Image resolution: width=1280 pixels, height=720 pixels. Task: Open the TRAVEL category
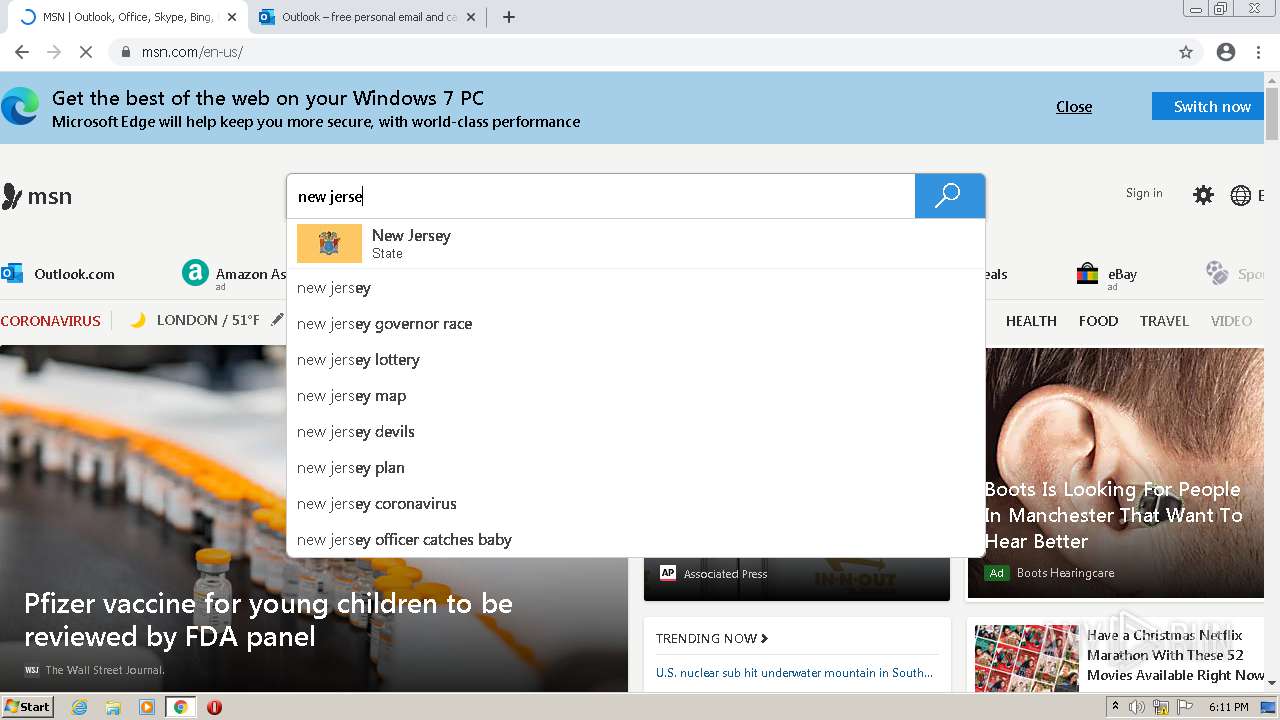pyautogui.click(x=1164, y=321)
